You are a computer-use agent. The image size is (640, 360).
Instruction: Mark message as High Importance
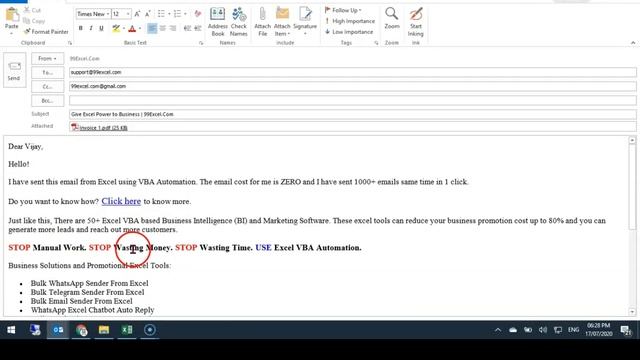click(350, 21)
